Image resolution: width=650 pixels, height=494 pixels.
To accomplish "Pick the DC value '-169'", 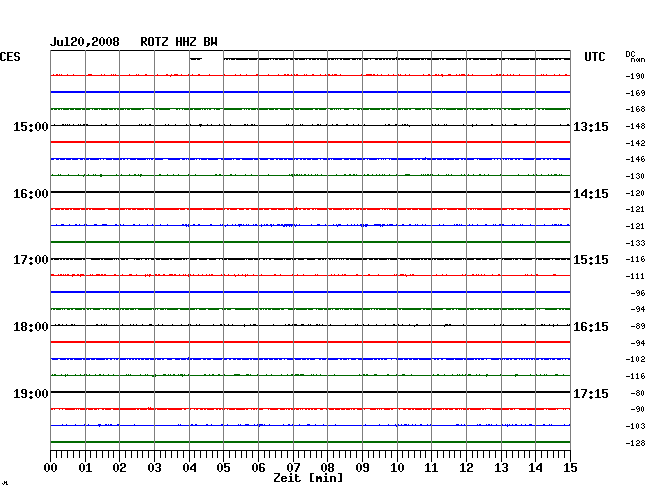I will click(635, 93).
